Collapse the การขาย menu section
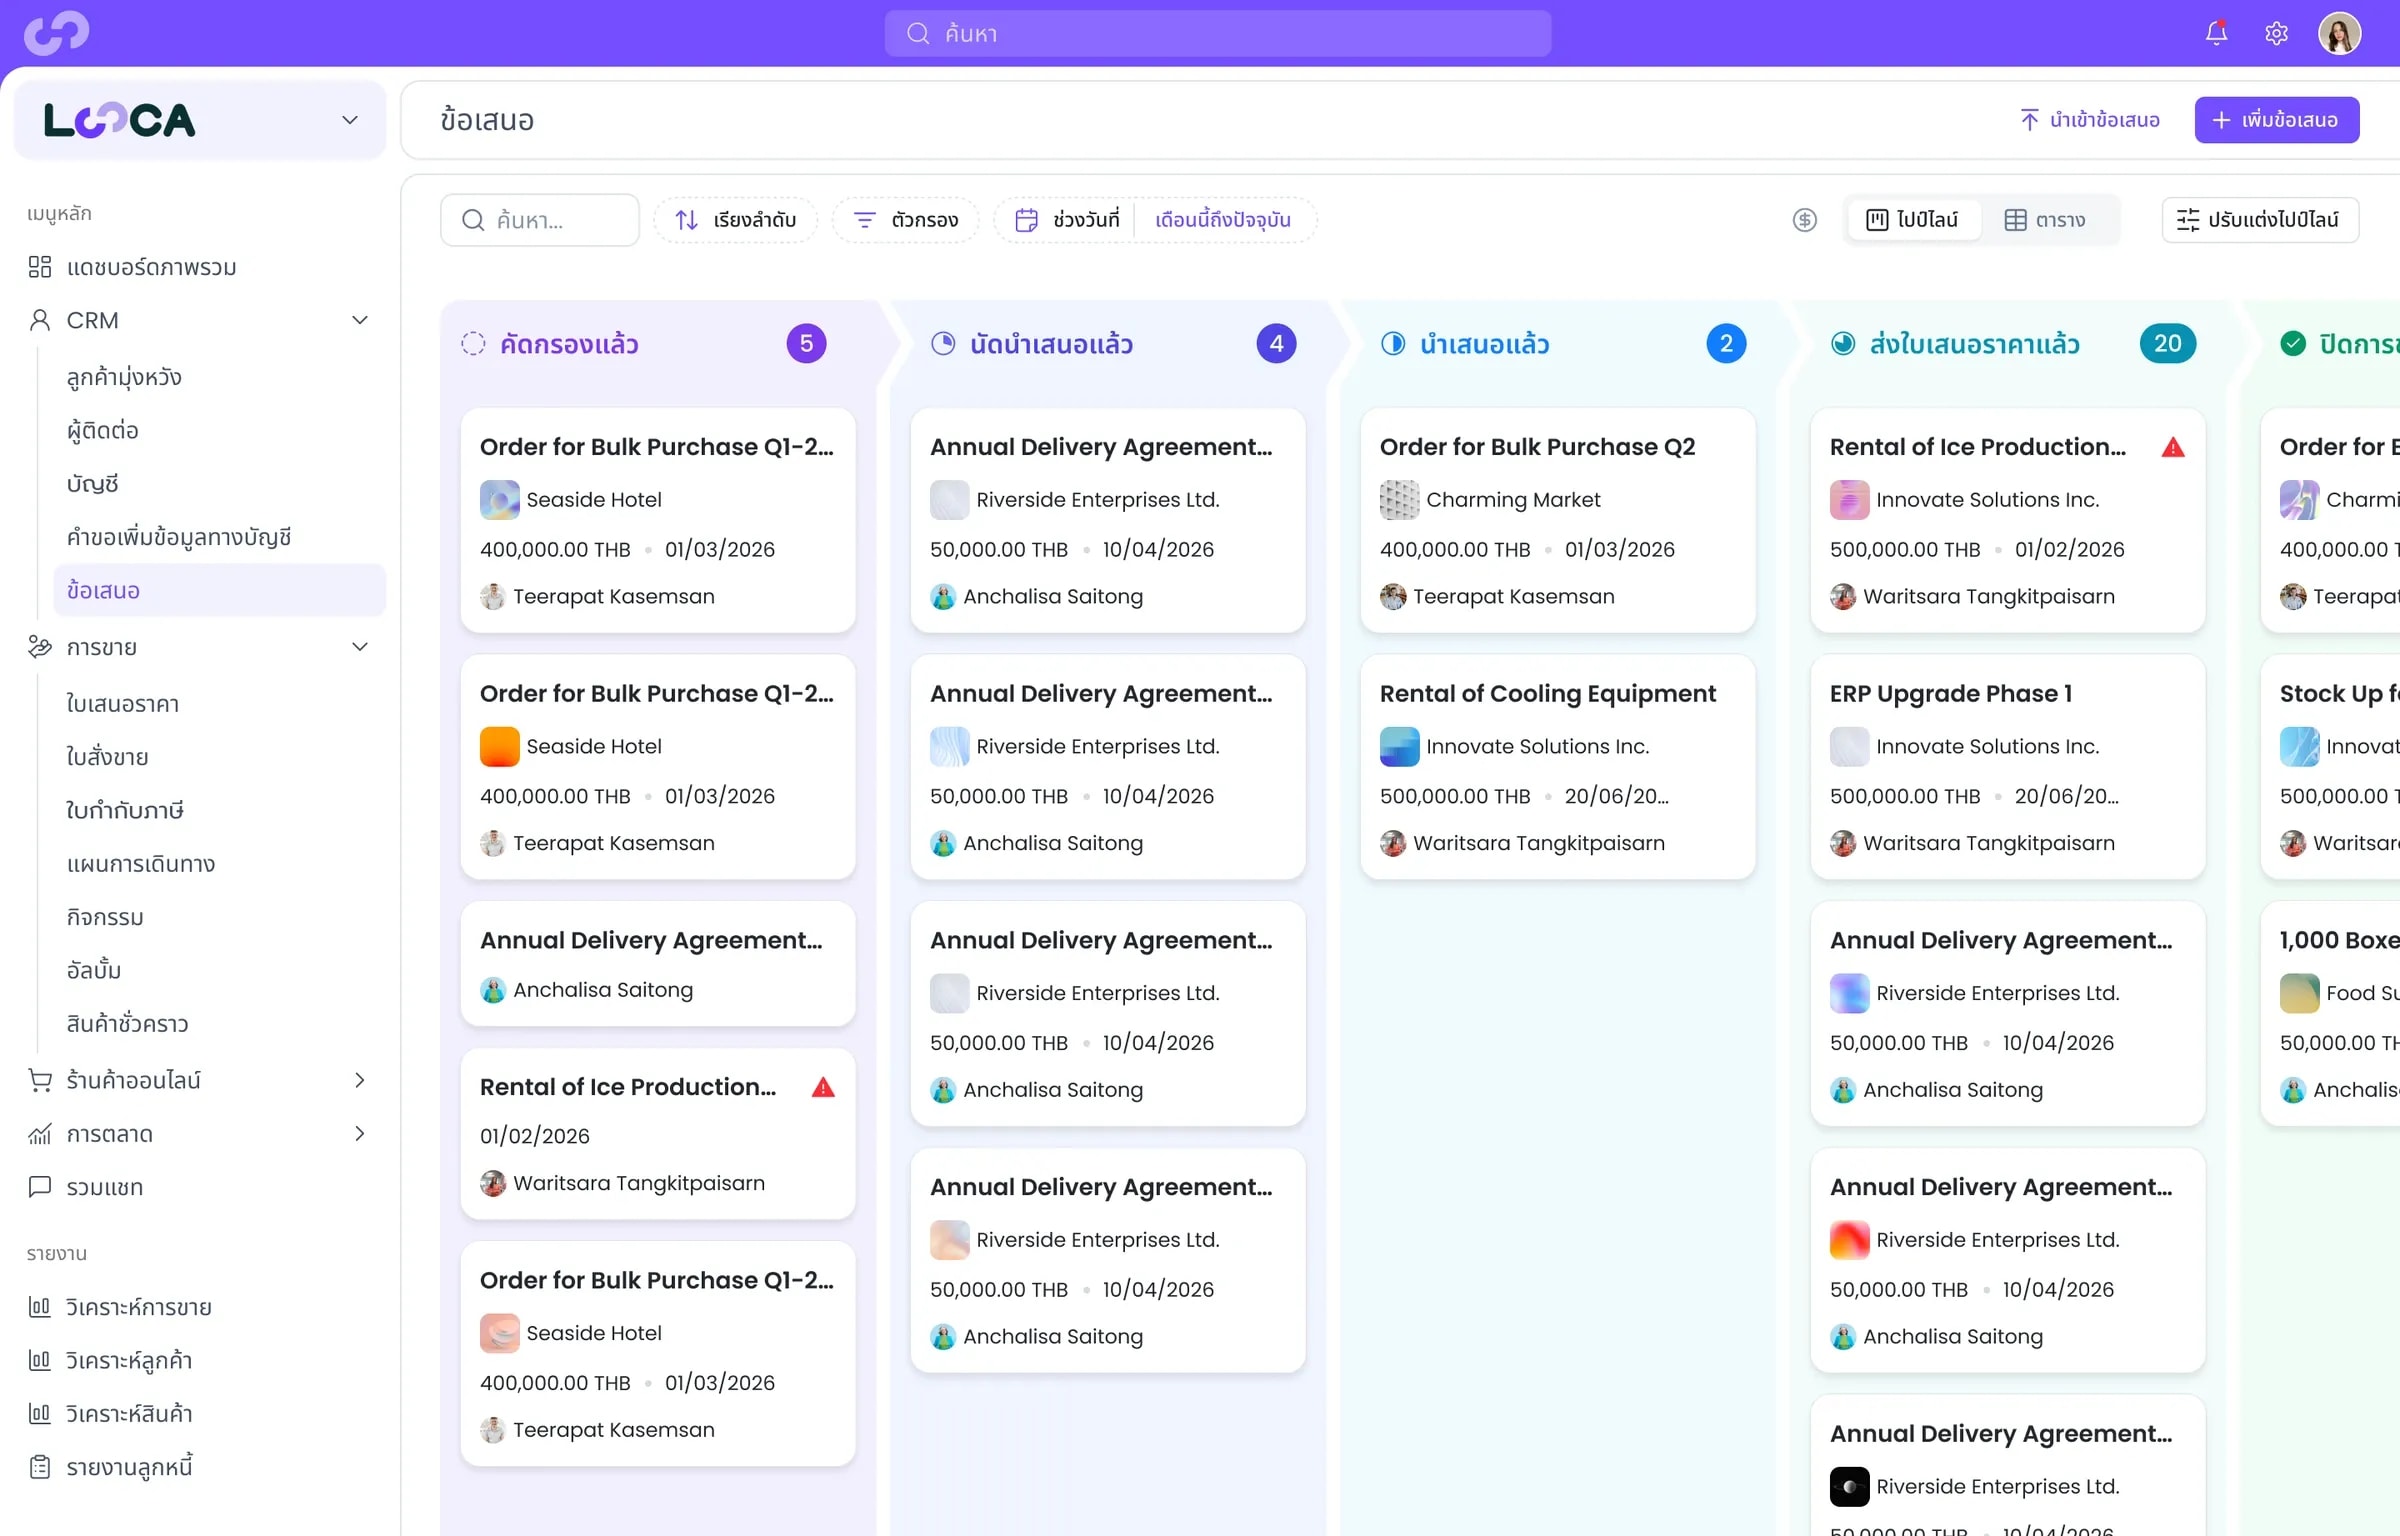The image size is (2400, 1536). pos(360,647)
